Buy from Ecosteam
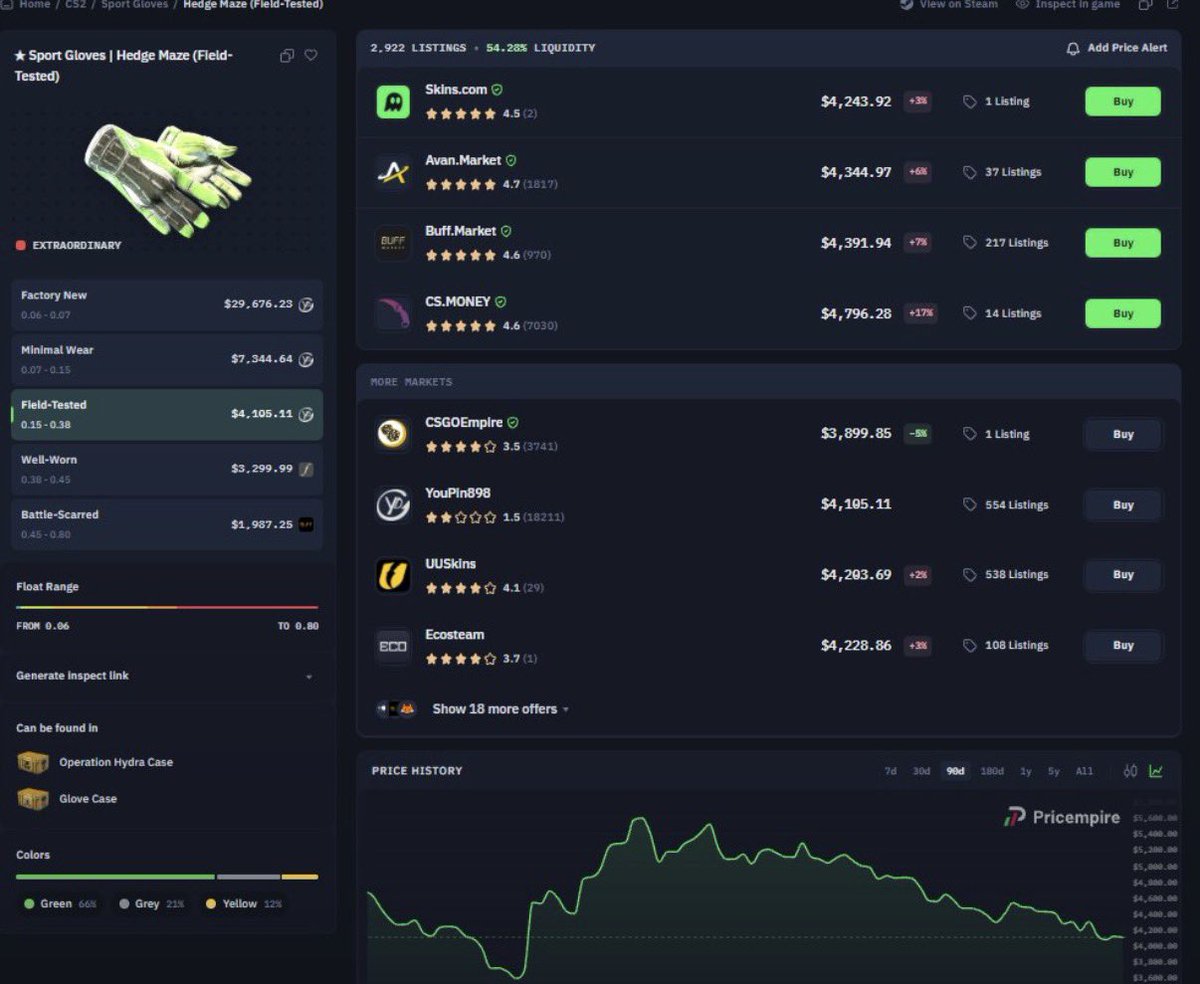Viewport: 1200px width, 984px height. tap(1123, 646)
